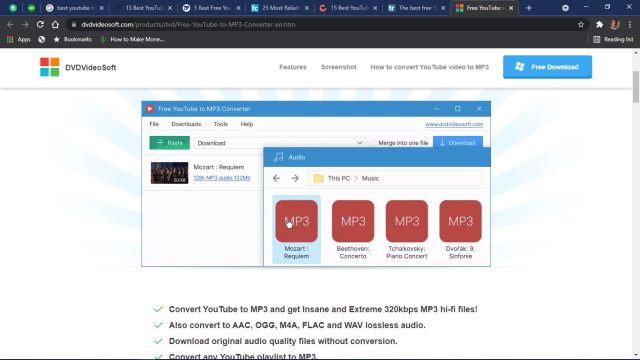
Task: Reload the current page
Action: point(40,24)
